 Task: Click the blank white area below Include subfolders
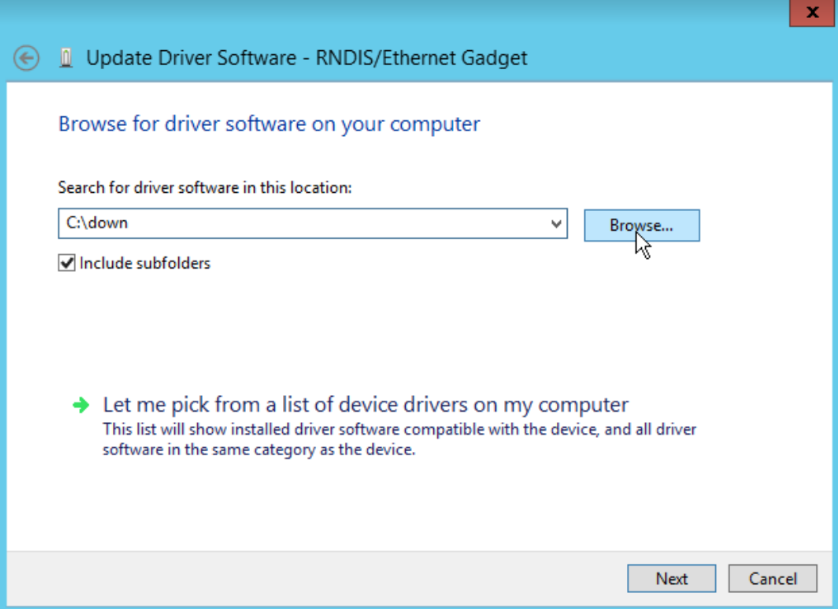click(400, 330)
